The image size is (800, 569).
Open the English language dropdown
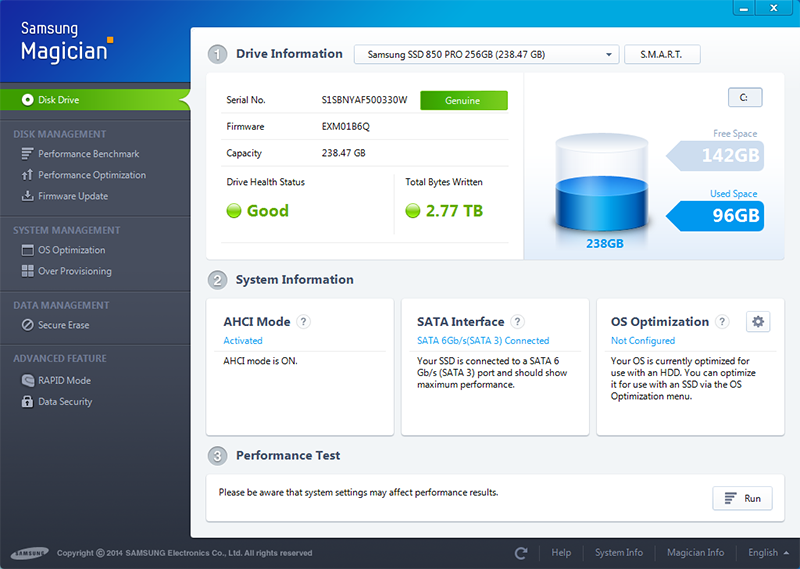pos(768,553)
